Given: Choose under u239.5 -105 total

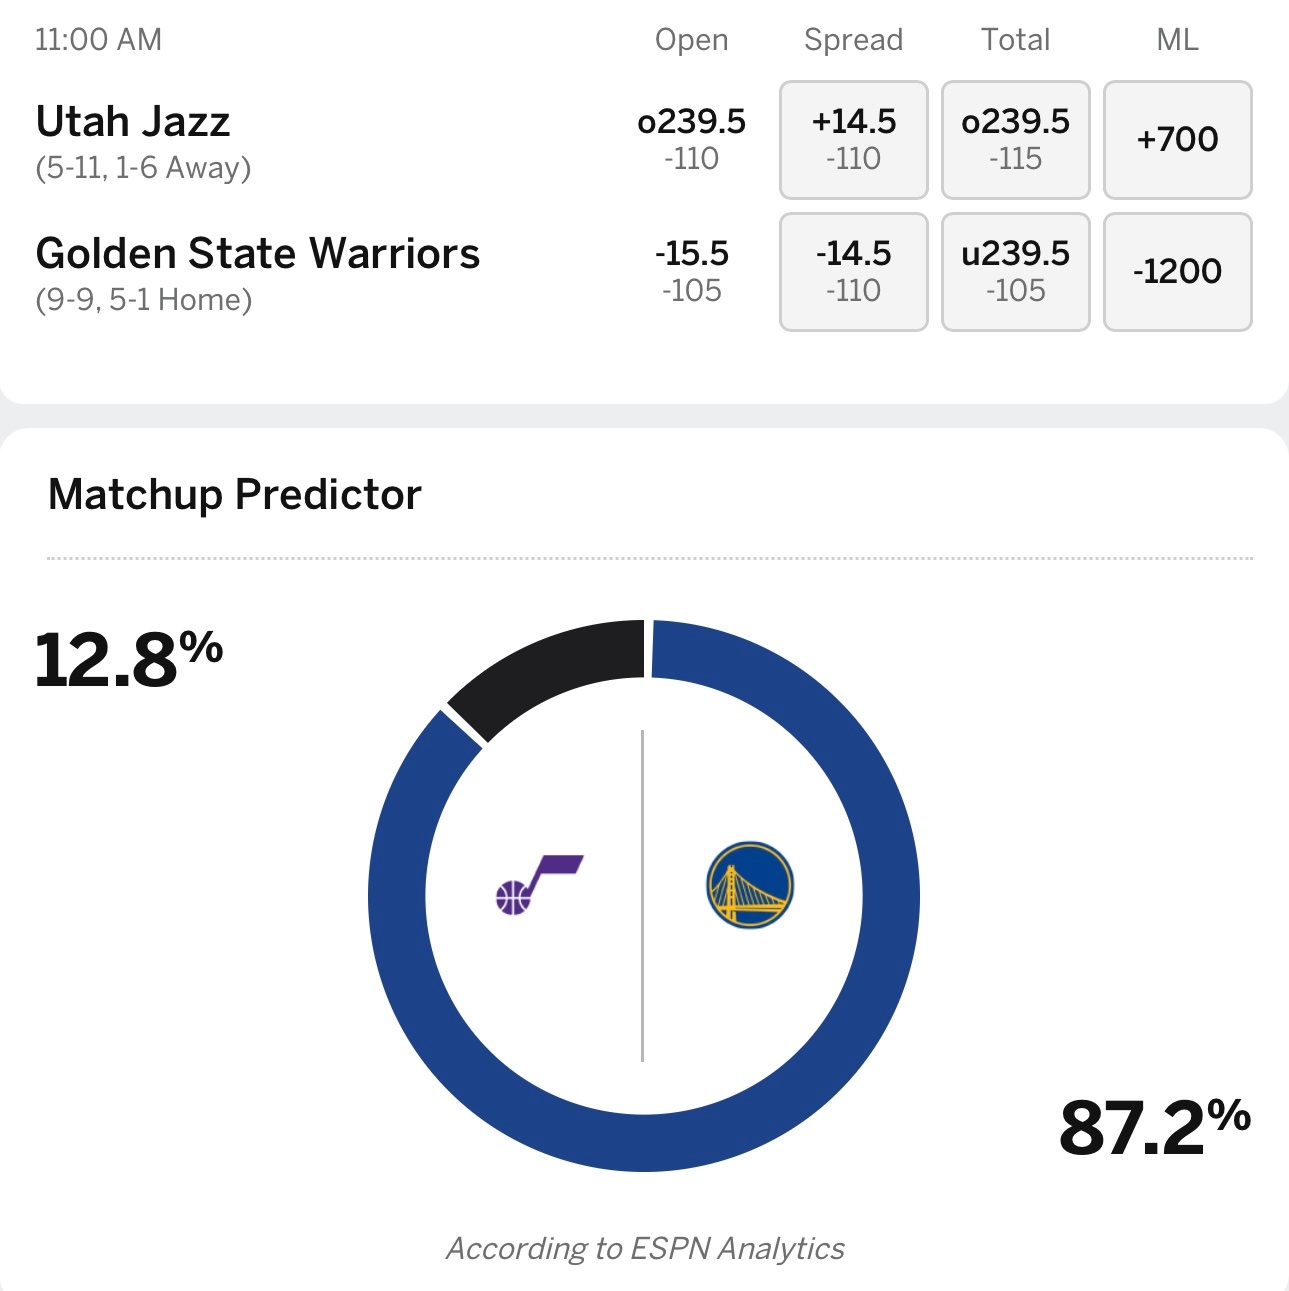Looking at the screenshot, I should click(x=1016, y=272).
